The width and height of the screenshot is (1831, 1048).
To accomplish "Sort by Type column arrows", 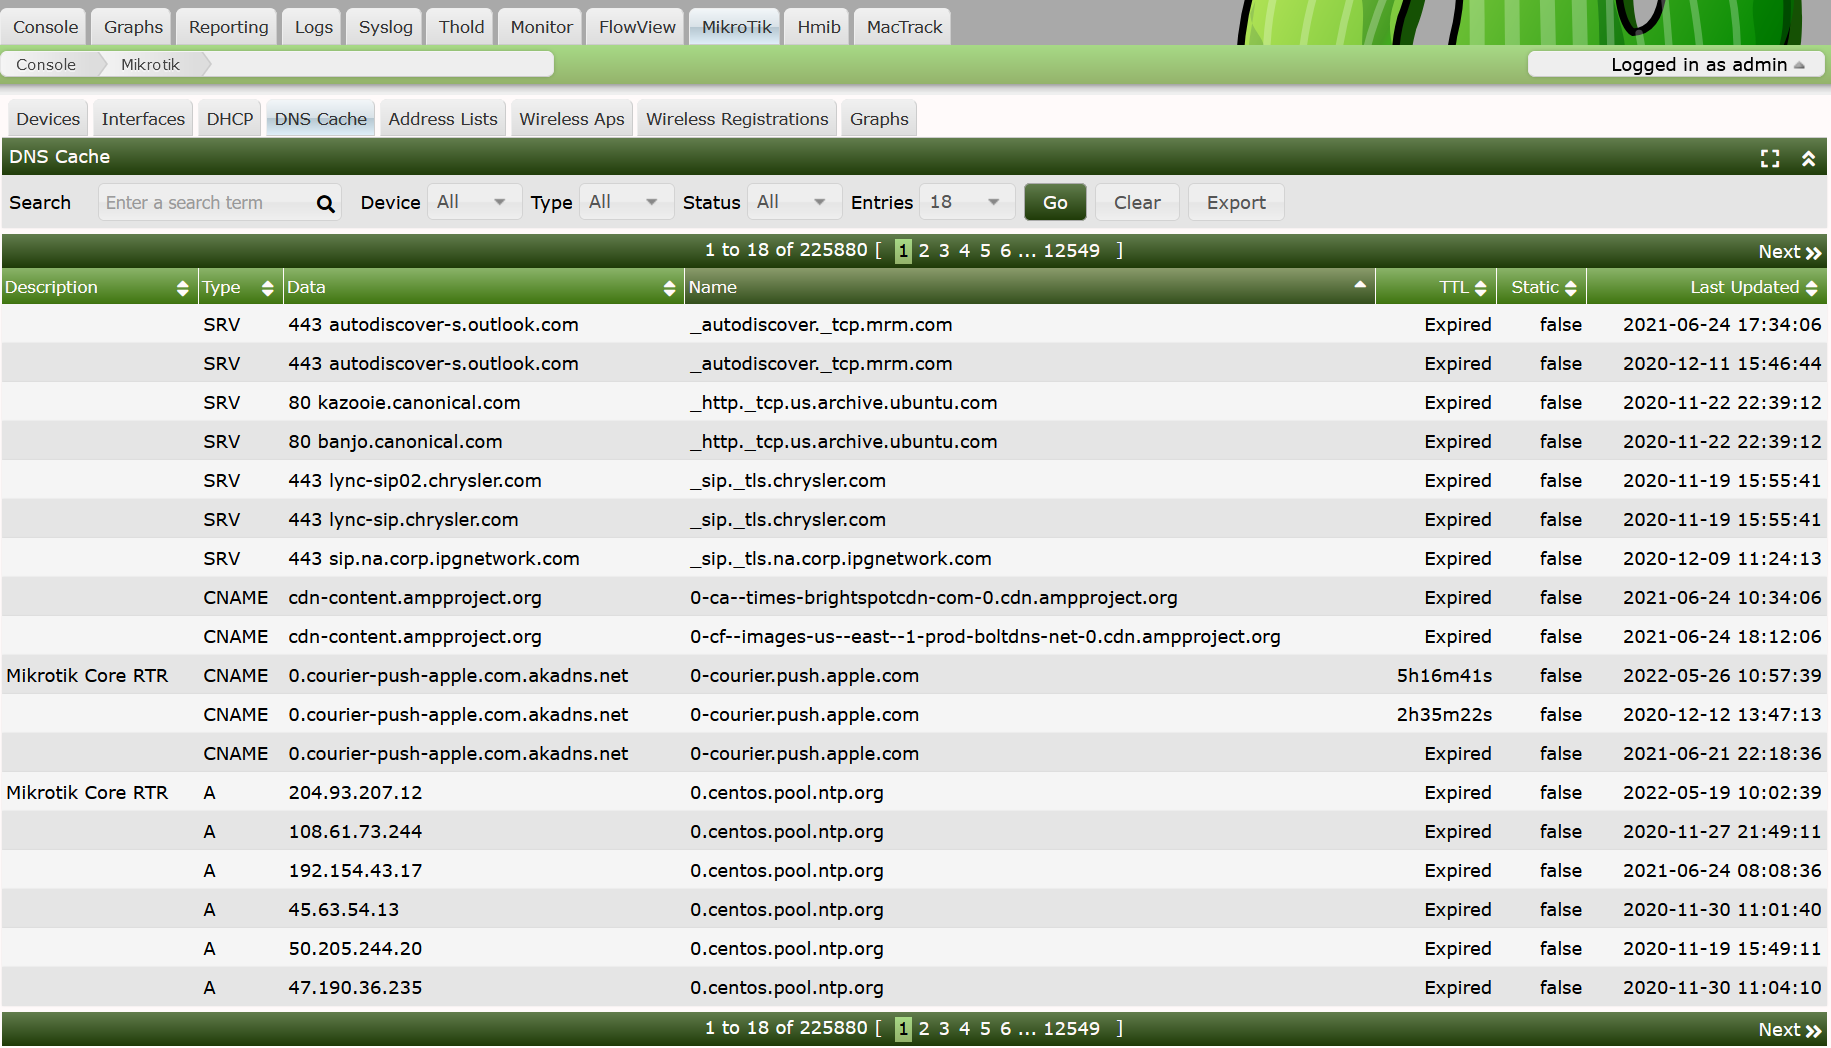I will coord(267,288).
